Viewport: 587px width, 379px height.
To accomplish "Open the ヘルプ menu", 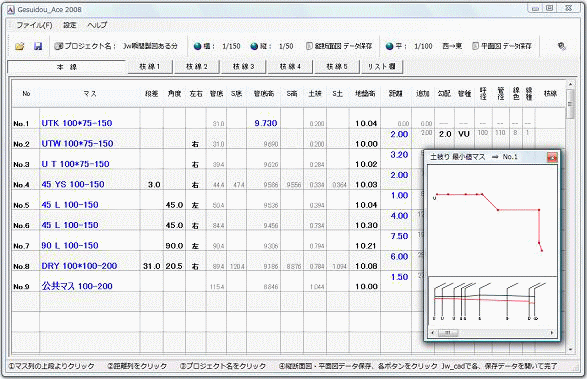I will pyautogui.click(x=97, y=25).
